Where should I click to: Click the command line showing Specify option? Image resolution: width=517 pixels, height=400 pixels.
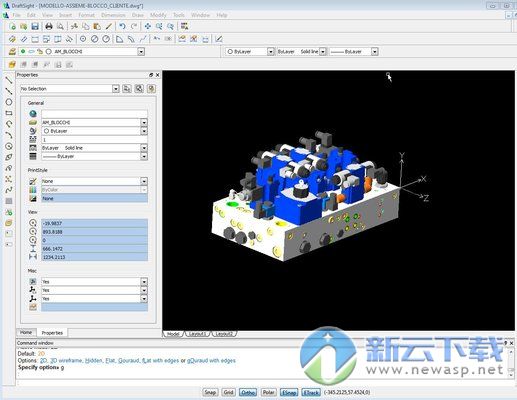(x=41, y=367)
